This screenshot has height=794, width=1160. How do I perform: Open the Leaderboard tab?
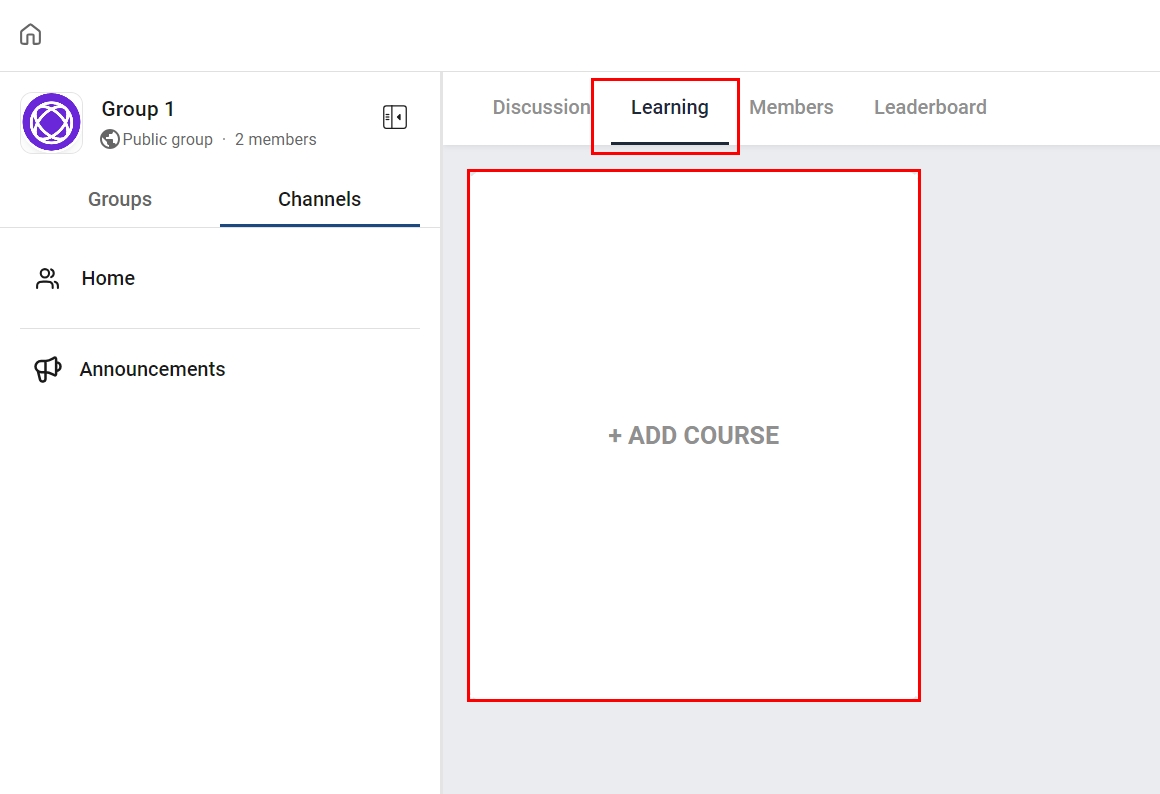tap(930, 107)
